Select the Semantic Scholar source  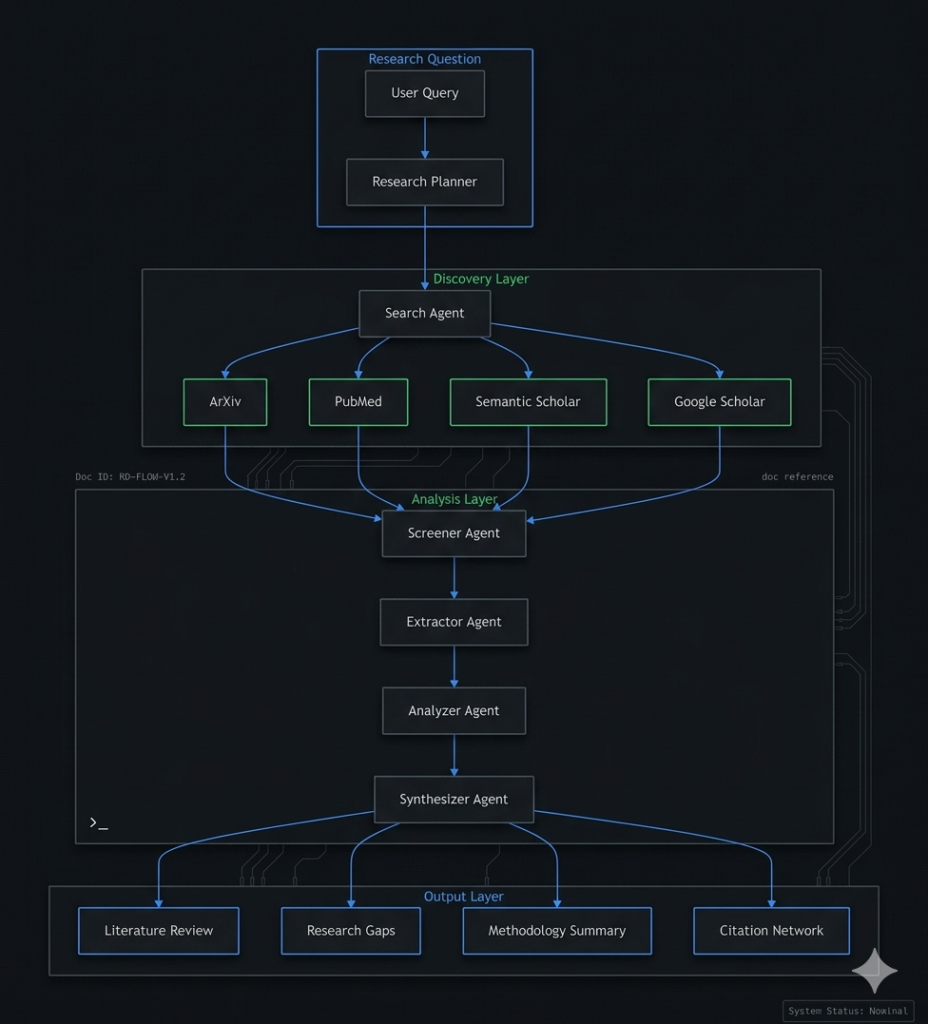[528, 402]
